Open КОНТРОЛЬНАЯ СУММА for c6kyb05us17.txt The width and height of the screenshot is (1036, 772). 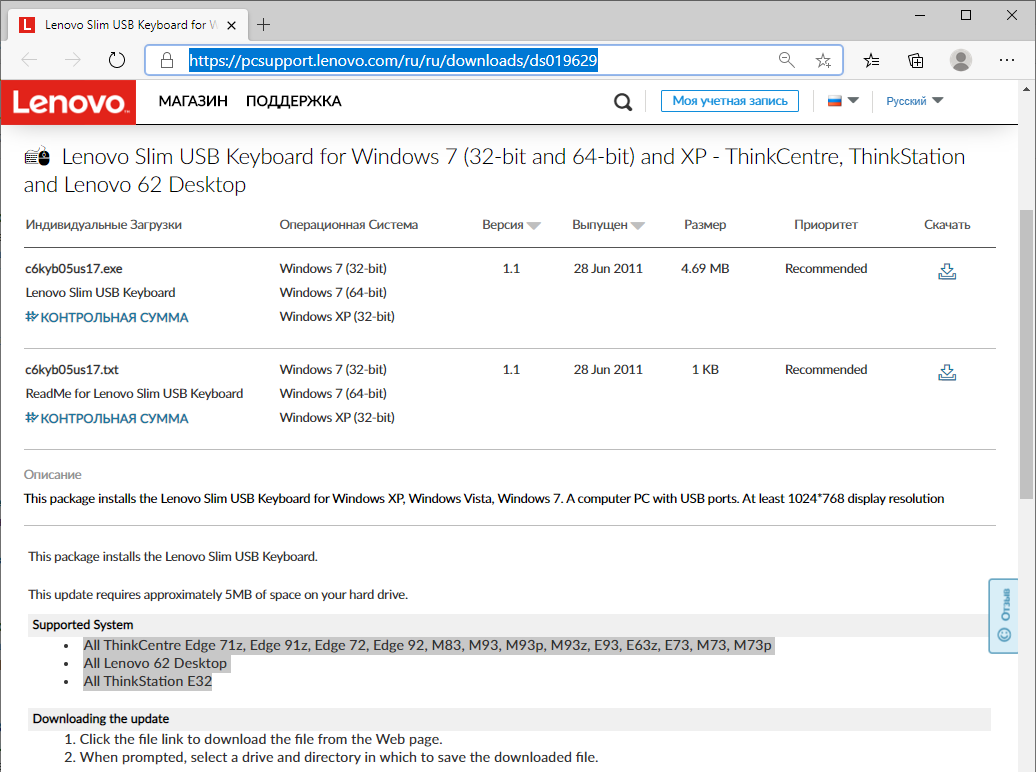pos(107,418)
